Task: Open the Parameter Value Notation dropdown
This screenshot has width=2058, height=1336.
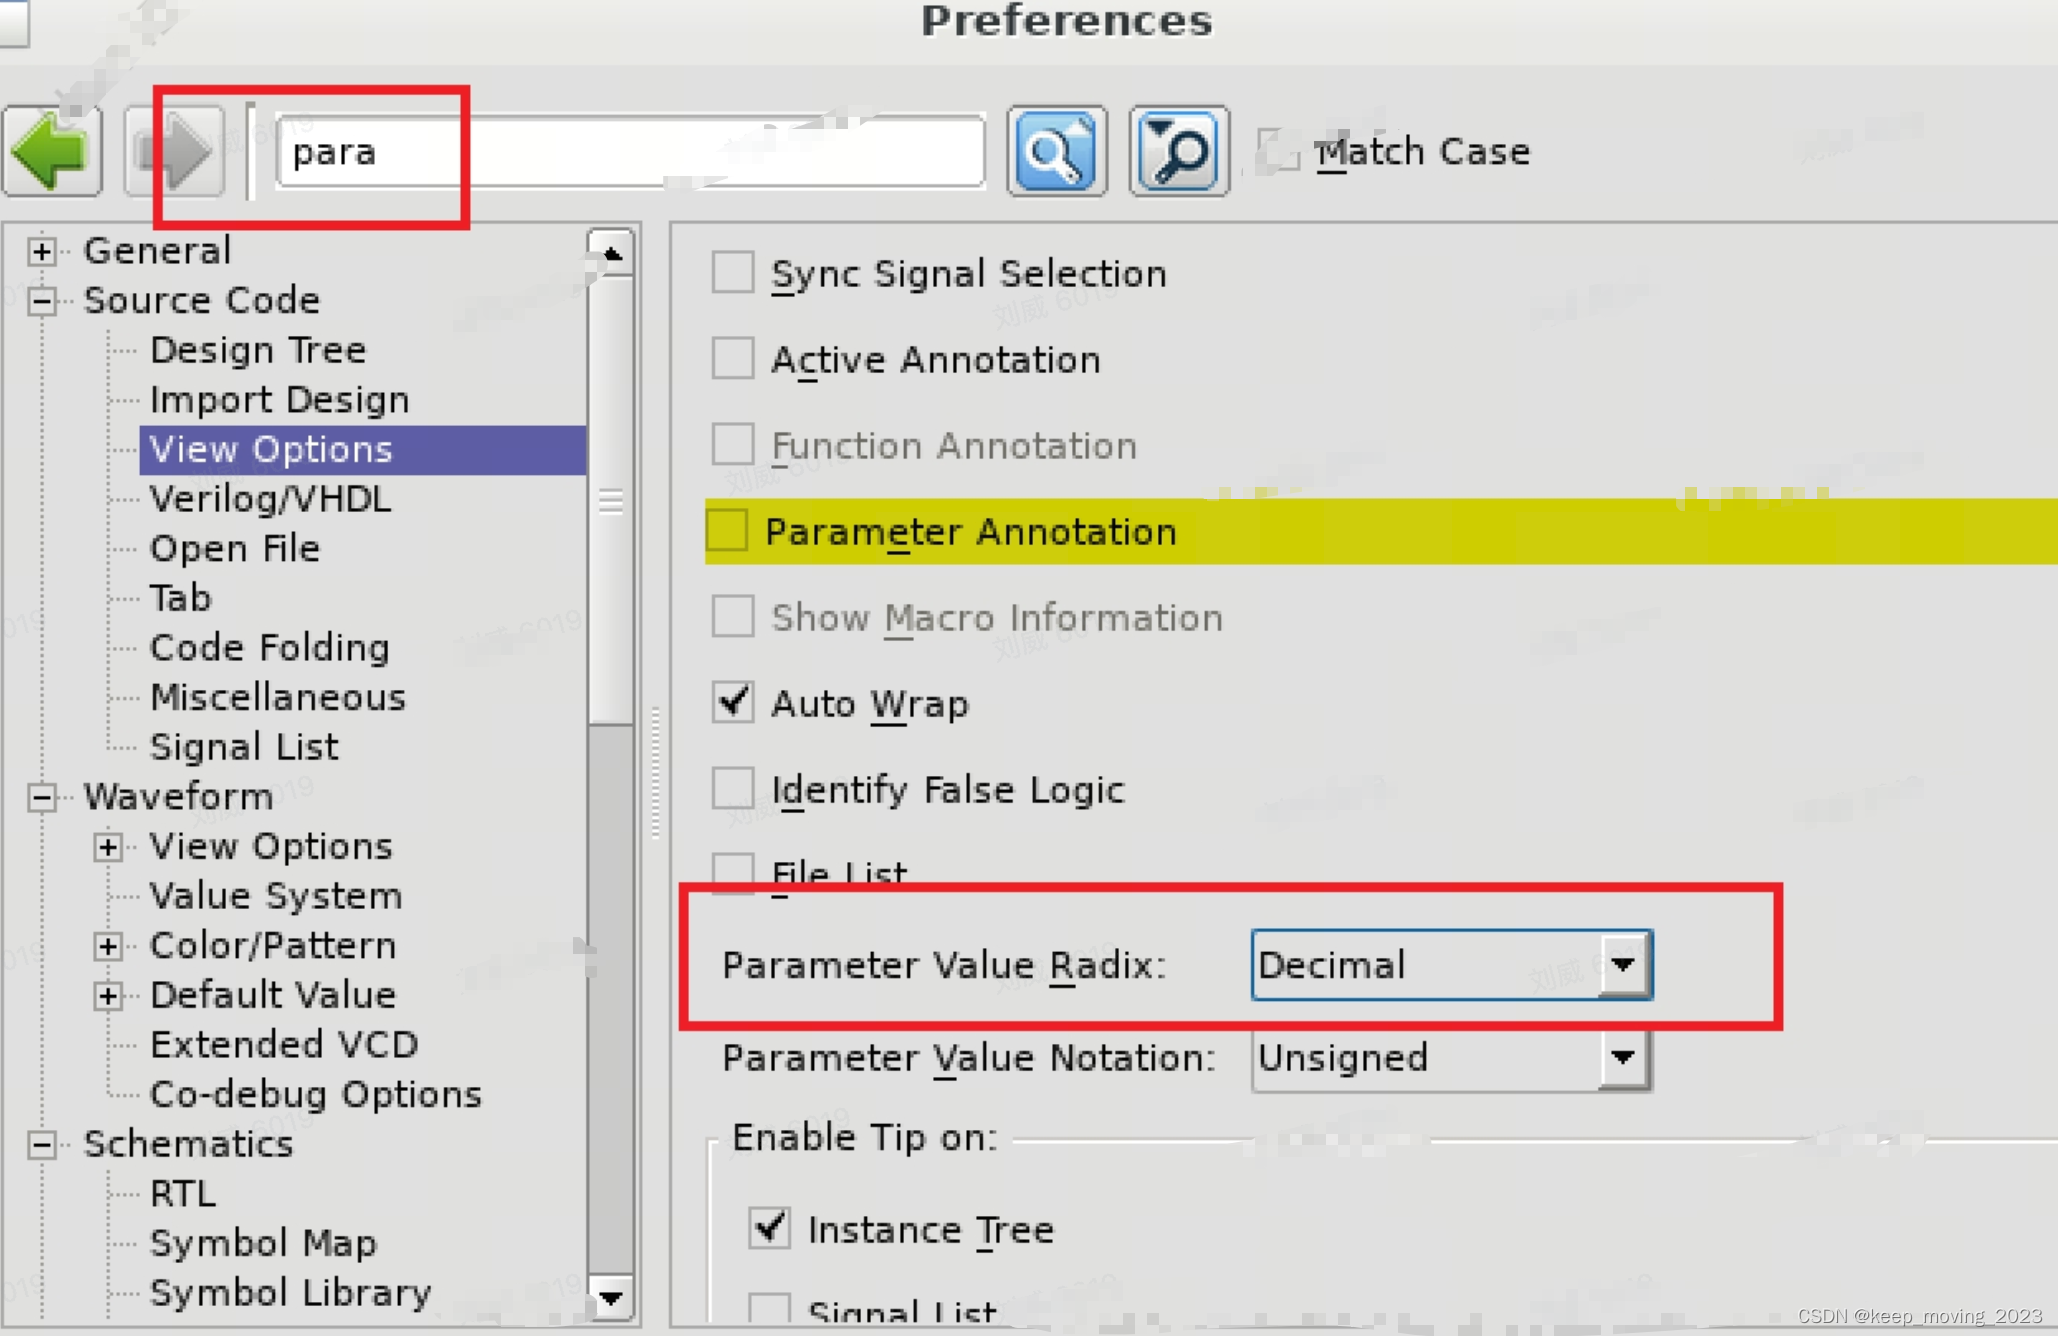Action: pyautogui.click(x=1622, y=1057)
